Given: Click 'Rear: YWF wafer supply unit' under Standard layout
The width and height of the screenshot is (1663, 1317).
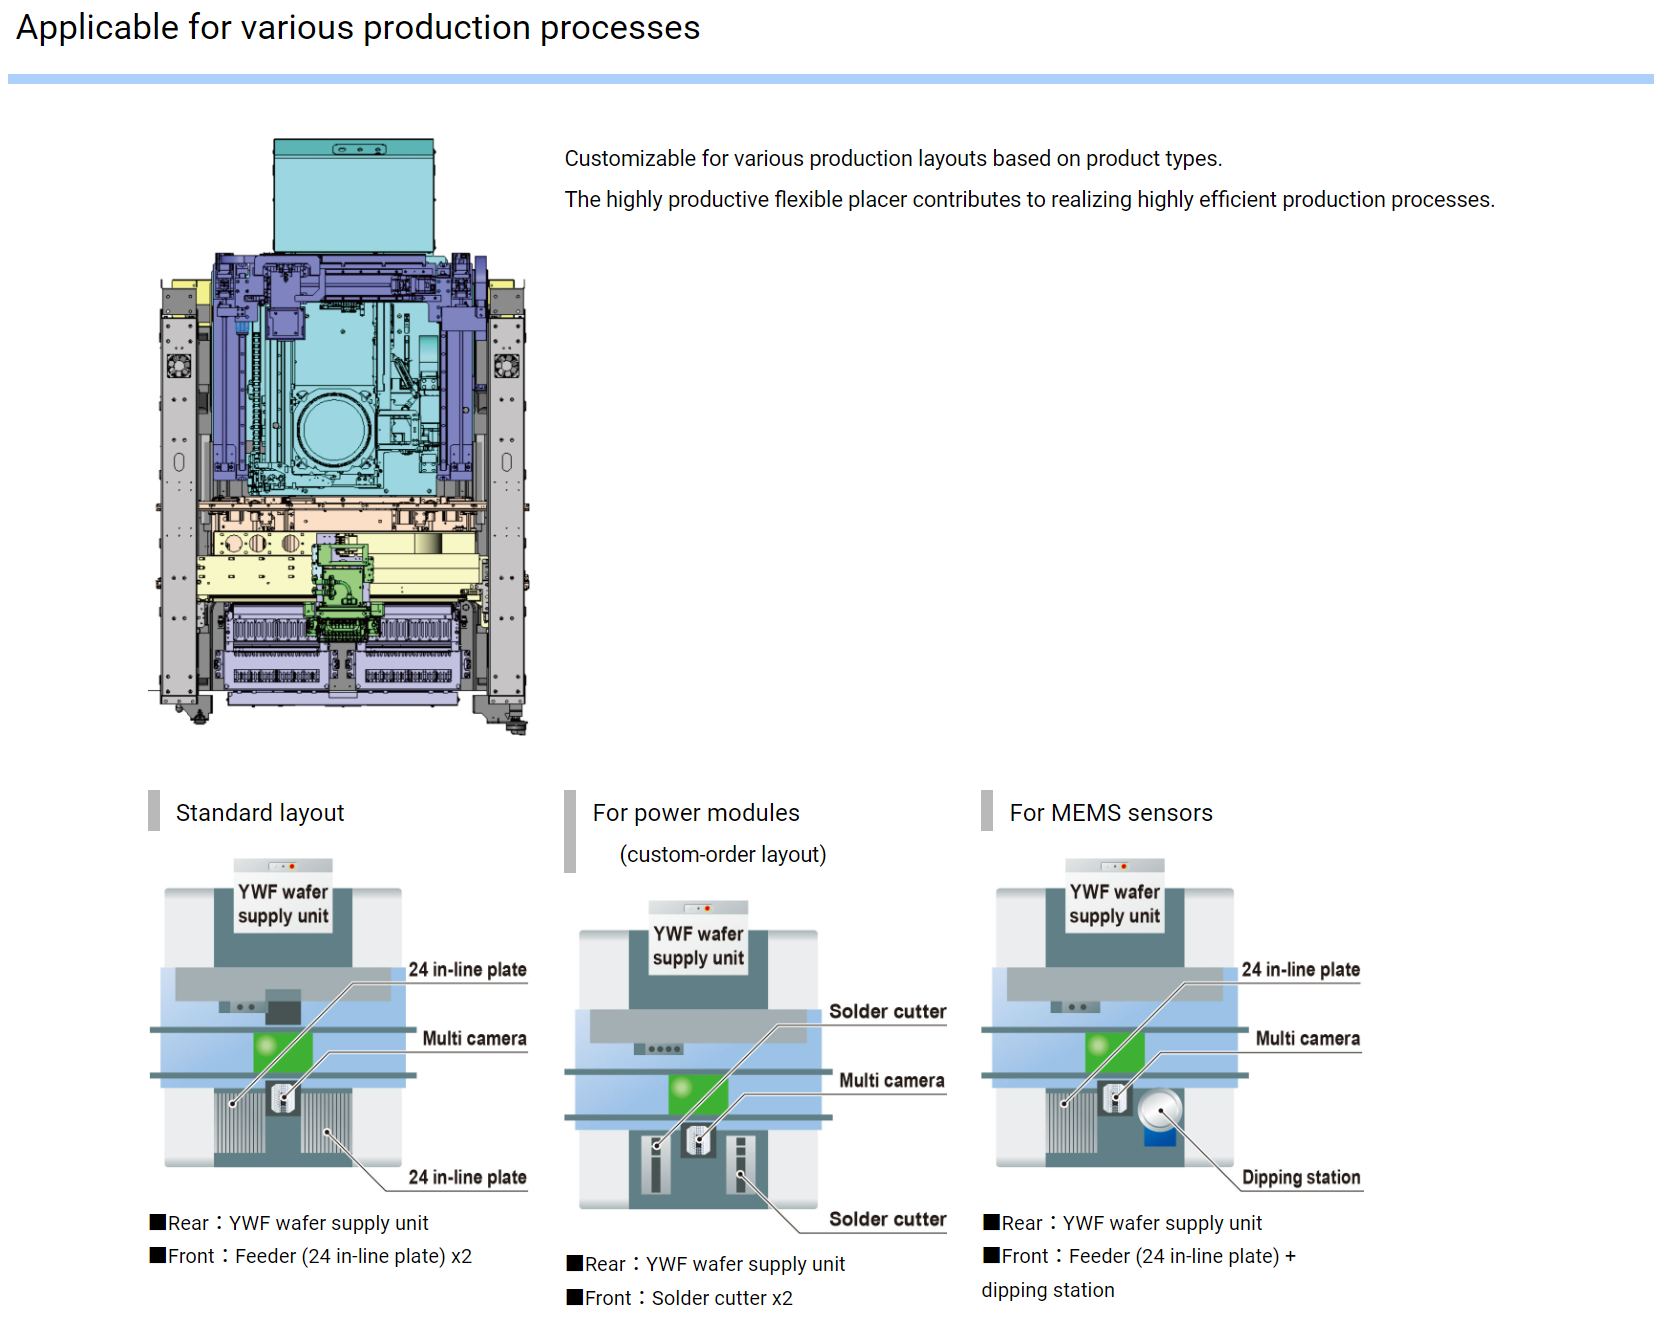Looking at the screenshot, I should pyautogui.click(x=289, y=1223).
